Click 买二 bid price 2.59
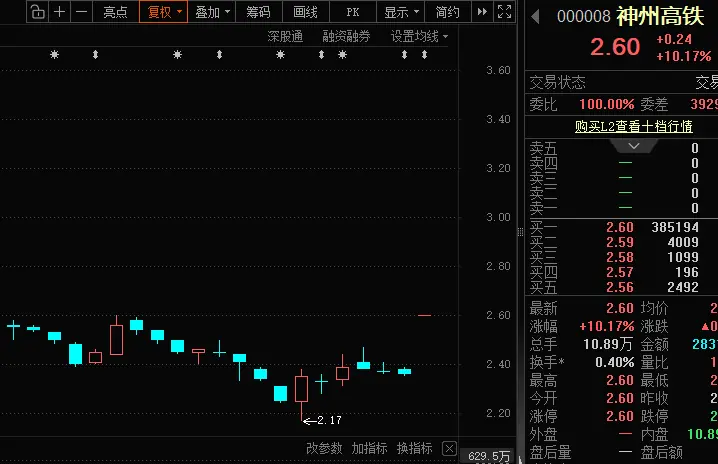Screen dimensions: 718x464 tap(620, 242)
